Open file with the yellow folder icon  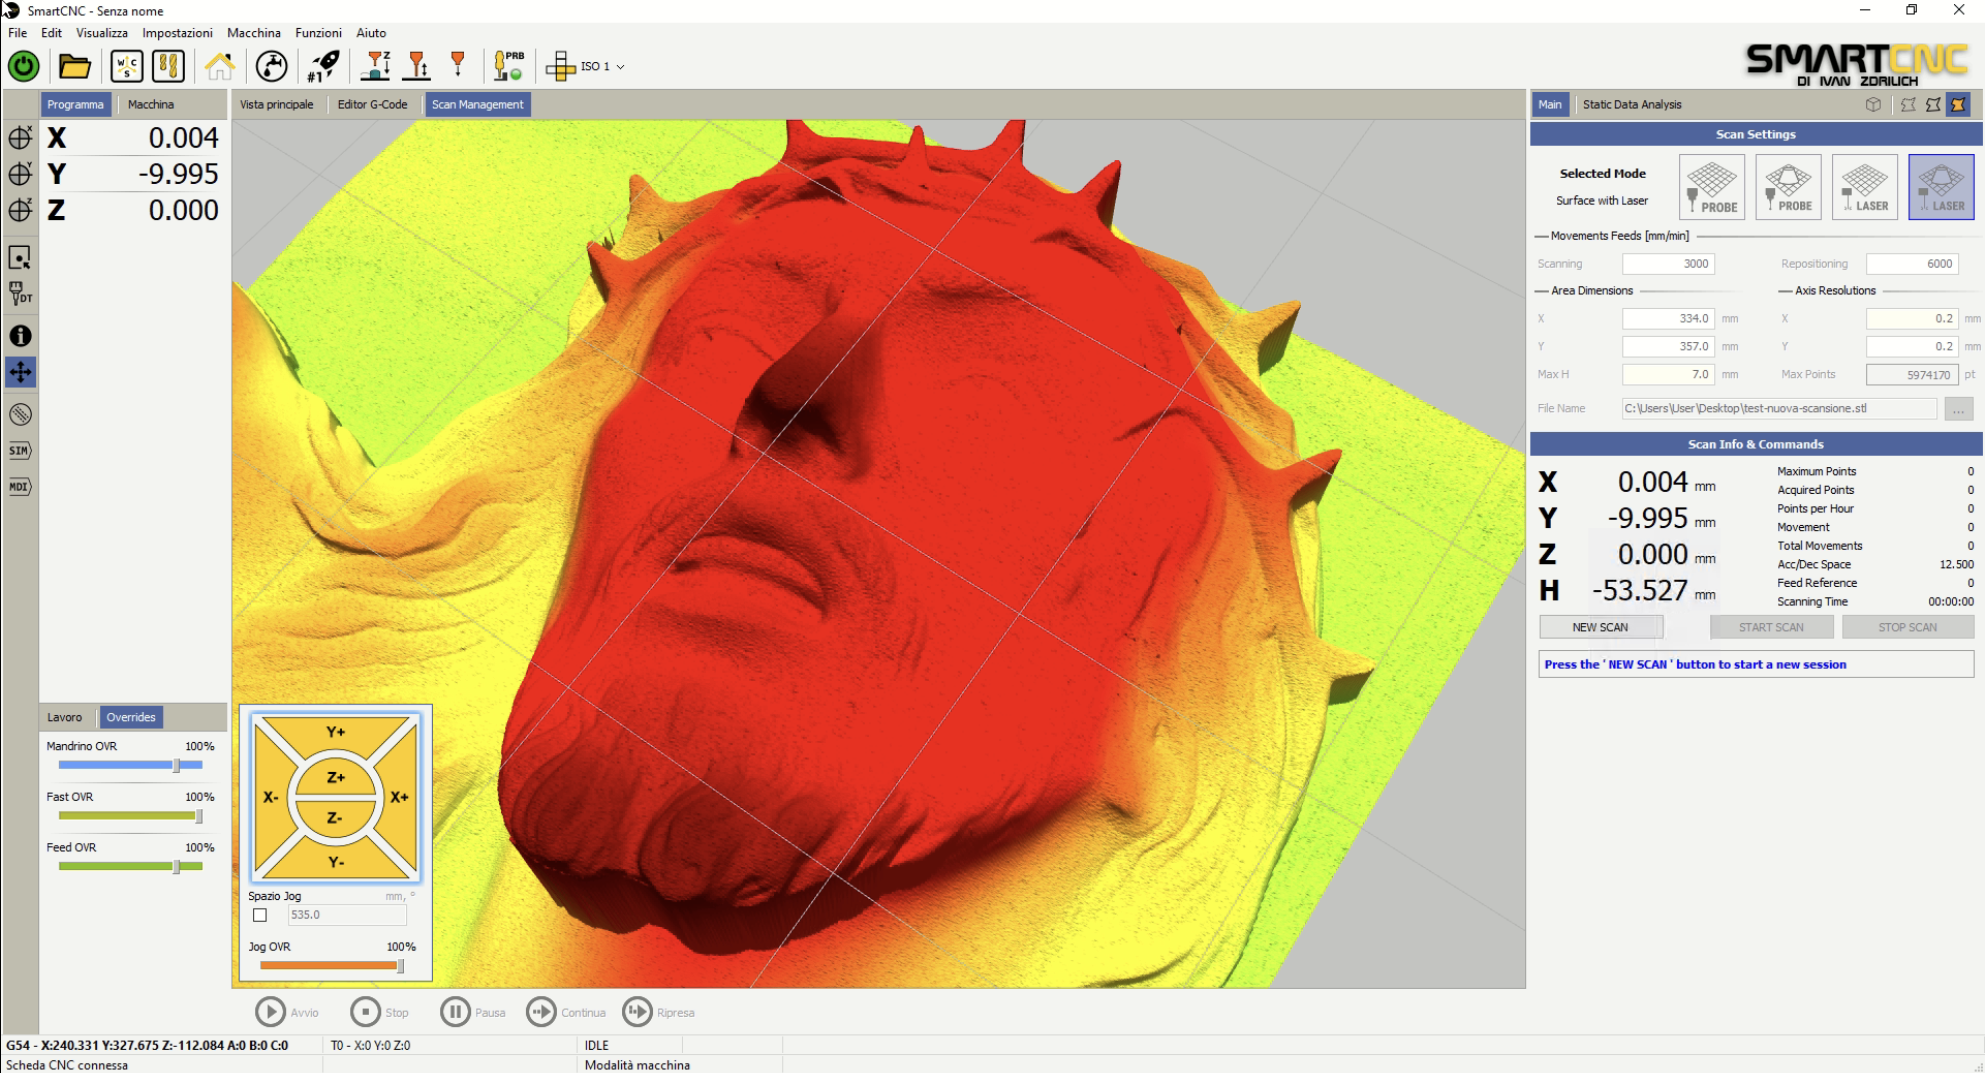pos(75,66)
